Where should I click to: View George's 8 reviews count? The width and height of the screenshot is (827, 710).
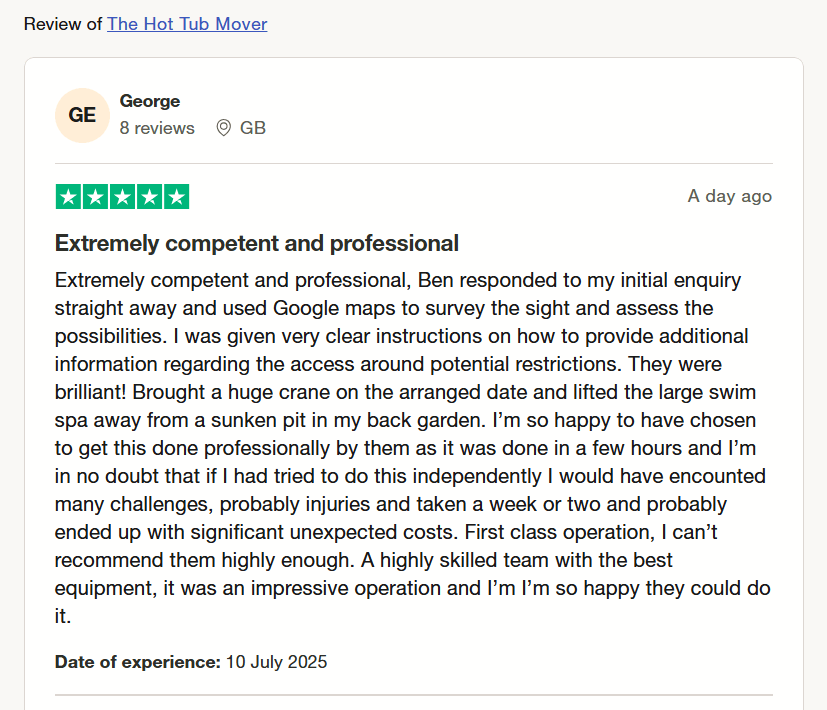tap(157, 128)
